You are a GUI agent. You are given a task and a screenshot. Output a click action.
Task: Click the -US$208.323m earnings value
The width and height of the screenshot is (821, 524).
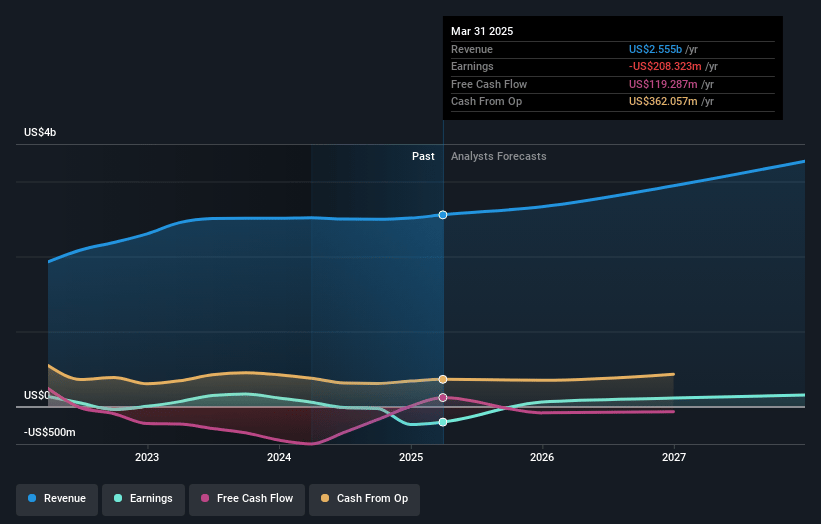[x=665, y=66]
